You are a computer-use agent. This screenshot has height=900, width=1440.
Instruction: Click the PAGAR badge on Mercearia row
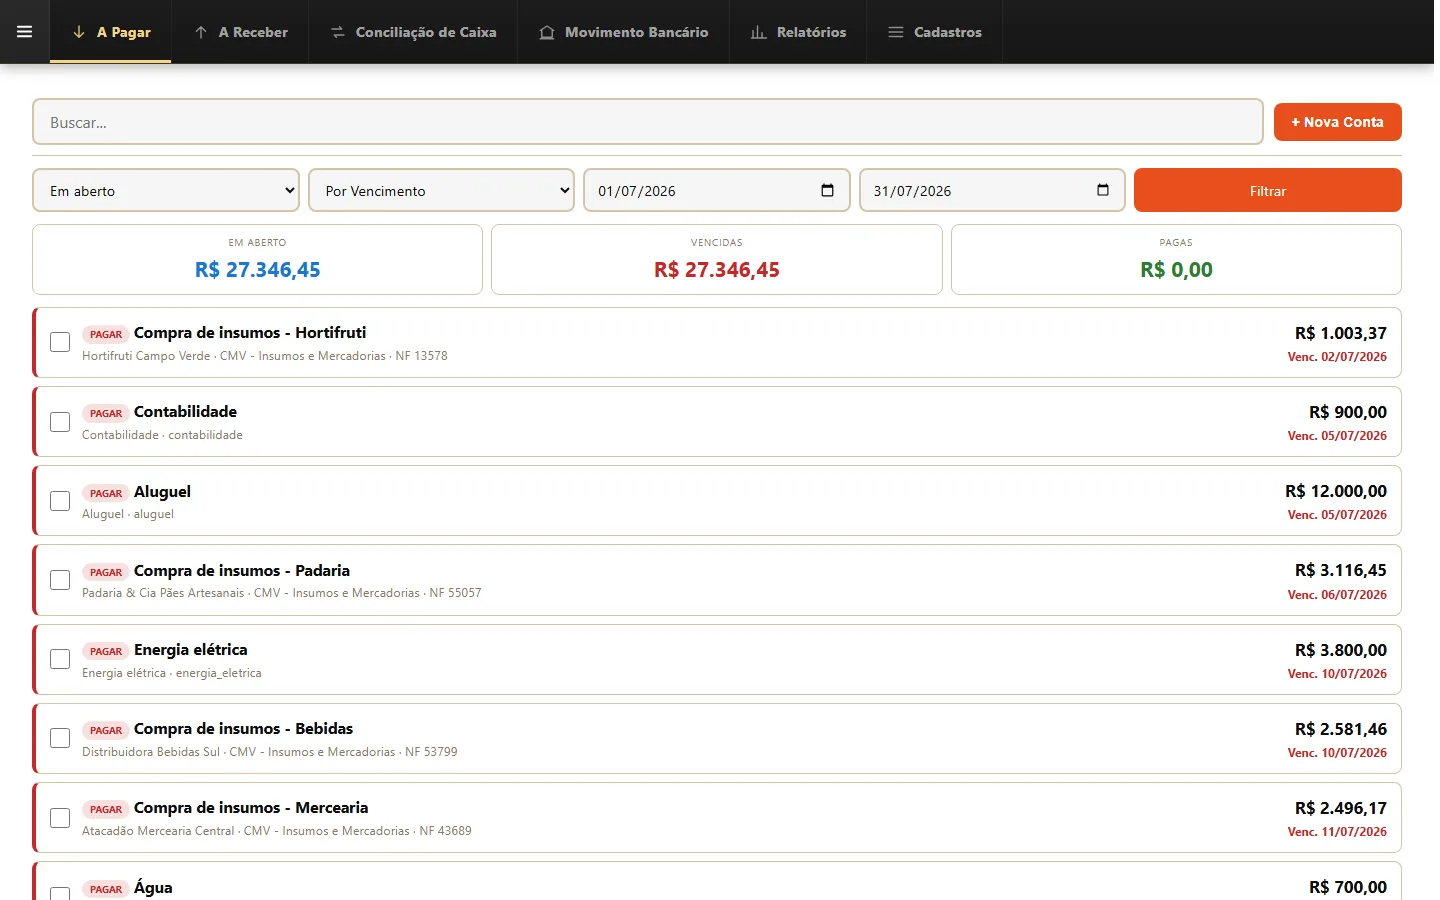coord(105,809)
